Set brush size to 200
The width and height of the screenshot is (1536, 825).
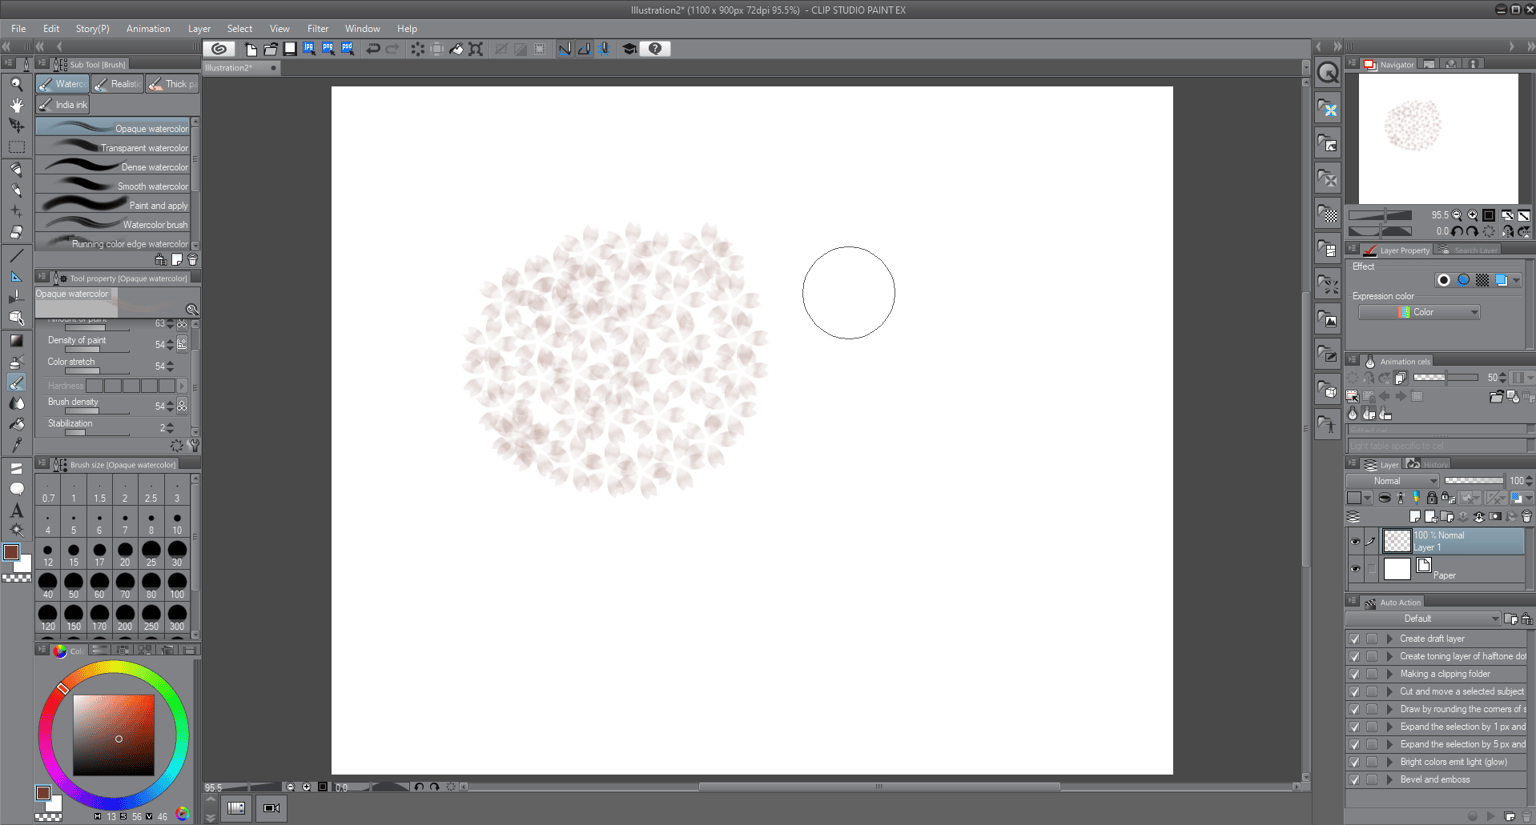125,617
